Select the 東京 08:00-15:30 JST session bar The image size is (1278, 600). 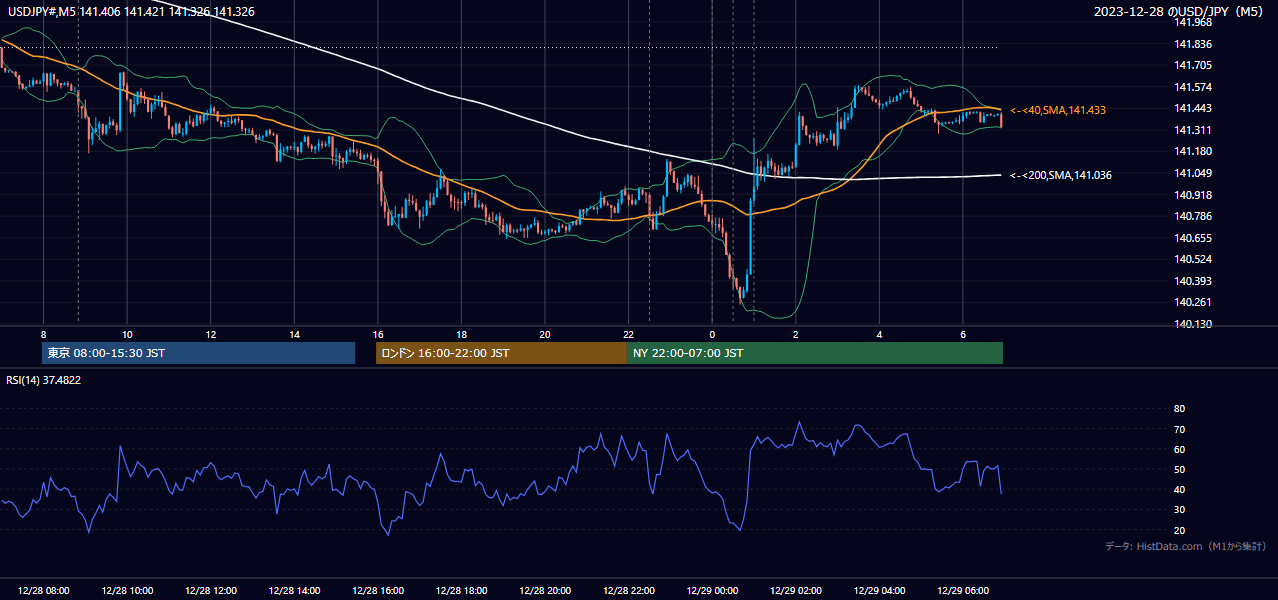198,353
